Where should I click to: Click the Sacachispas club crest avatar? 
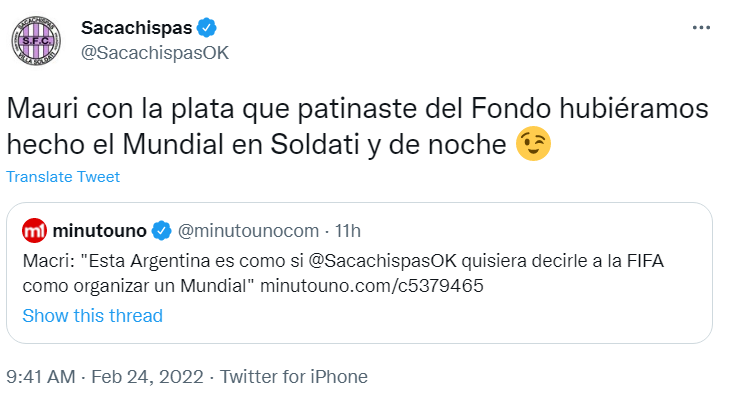[36, 41]
